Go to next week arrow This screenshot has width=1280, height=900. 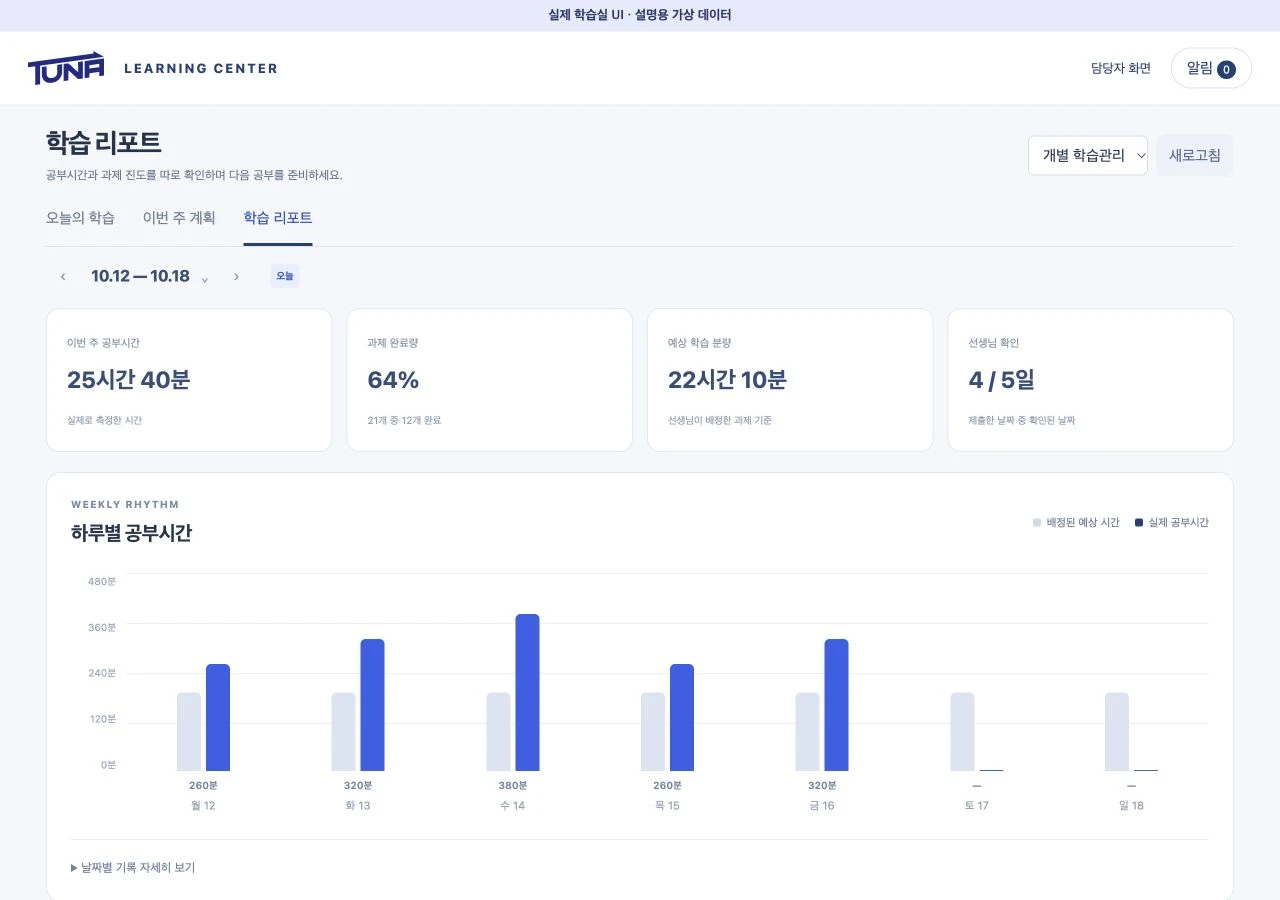(236, 276)
